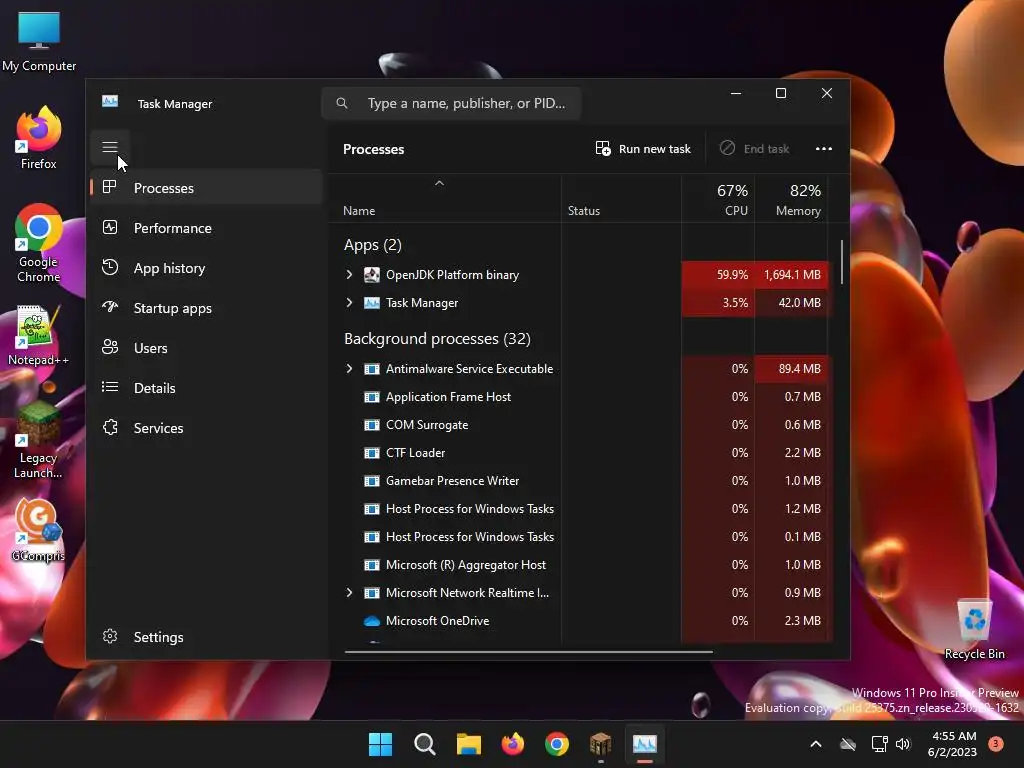Screen dimensions: 1024x768
Task: Open the Services page
Action: coord(206,428)
